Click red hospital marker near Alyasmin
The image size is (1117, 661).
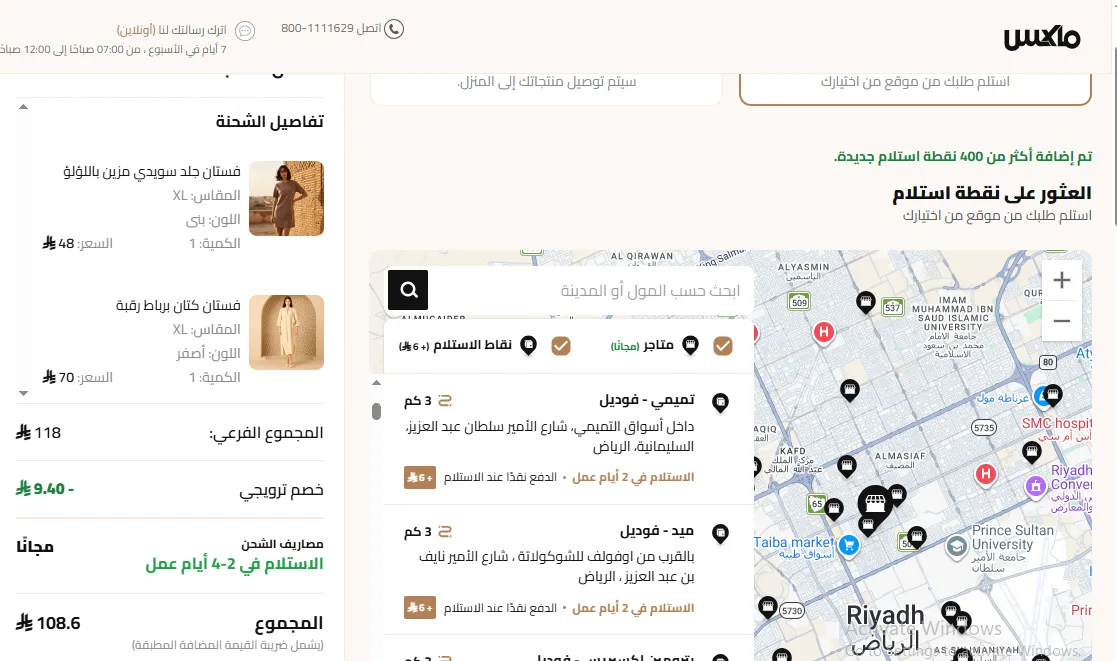click(x=824, y=332)
